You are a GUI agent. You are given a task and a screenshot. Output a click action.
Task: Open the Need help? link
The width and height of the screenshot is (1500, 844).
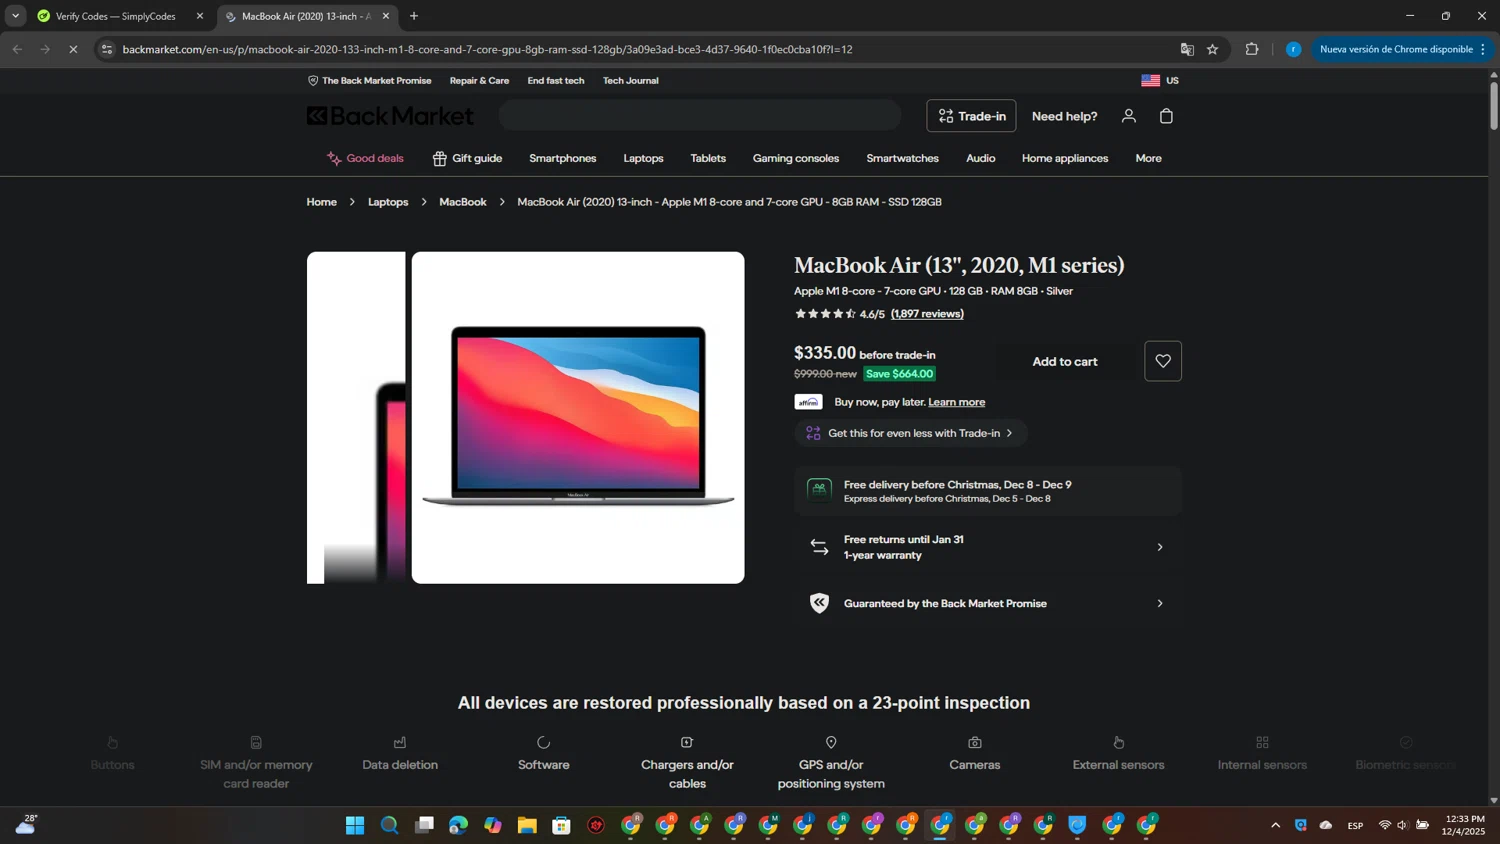pos(1064,116)
